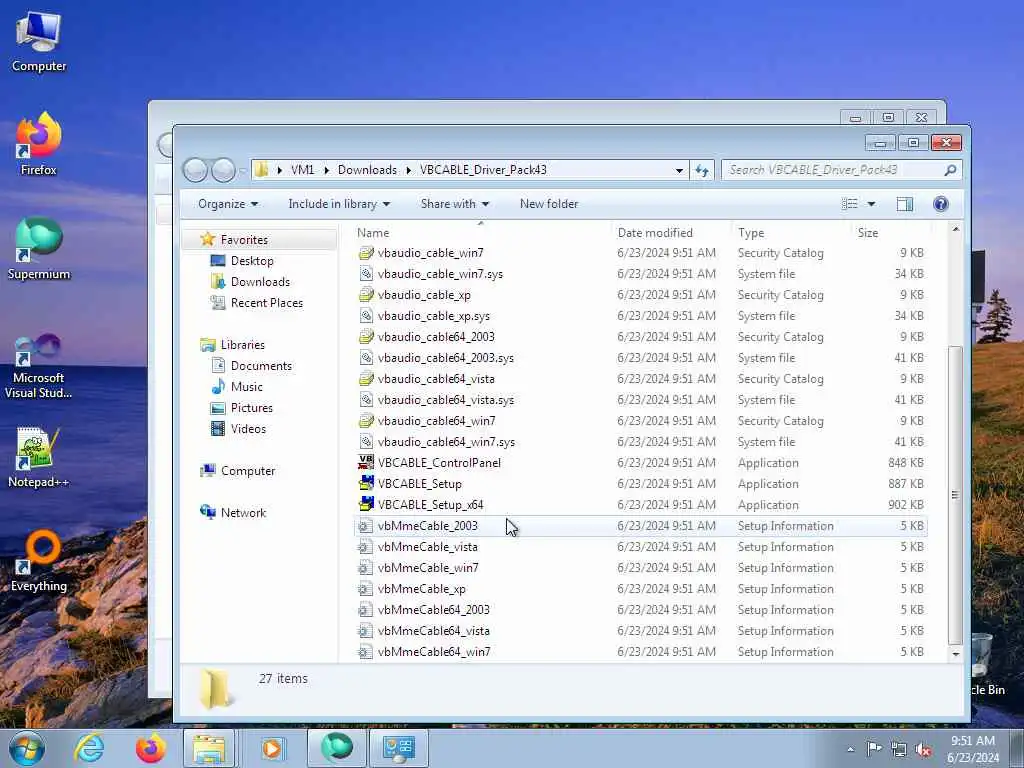Select Libraries in the navigation pane
The height and width of the screenshot is (768, 1024).
pos(242,345)
